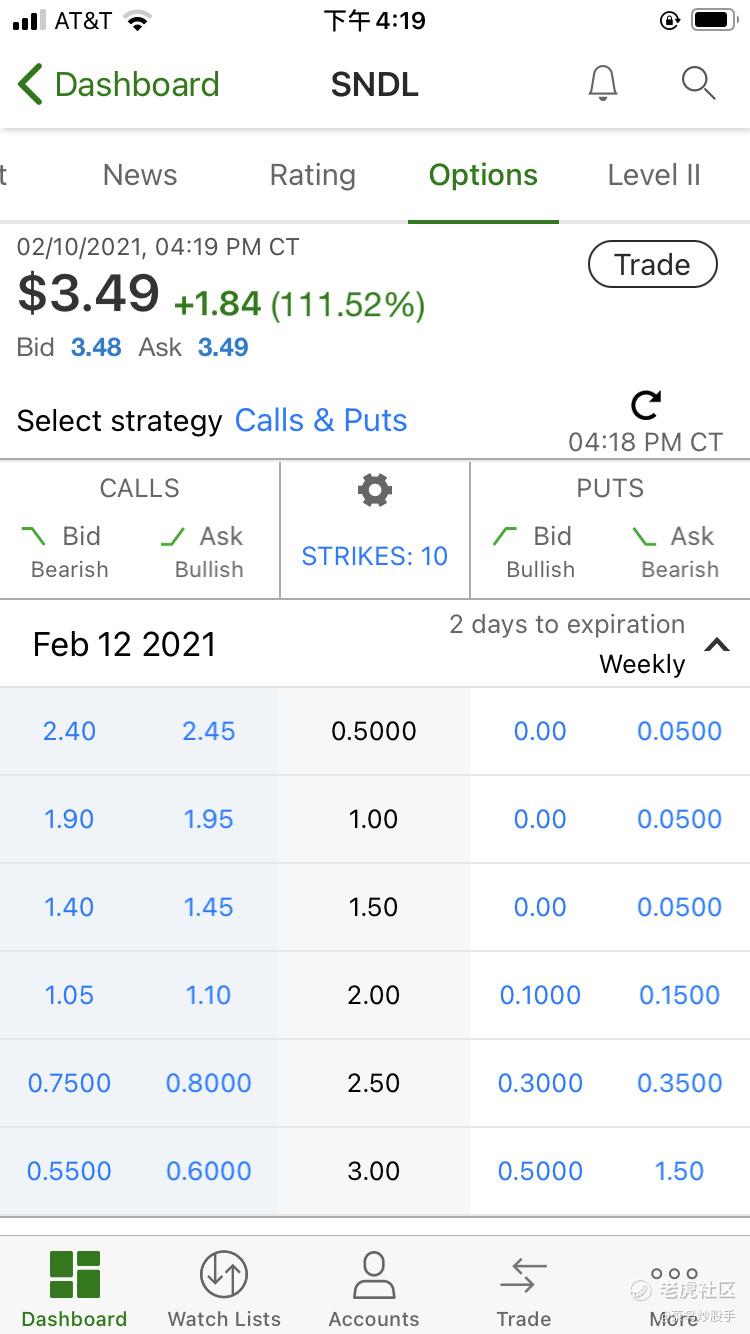The width and height of the screenshot is (750, 1334).
Task: Switch to the News tab
Action: pyautogui.click(x=140, y=175)
